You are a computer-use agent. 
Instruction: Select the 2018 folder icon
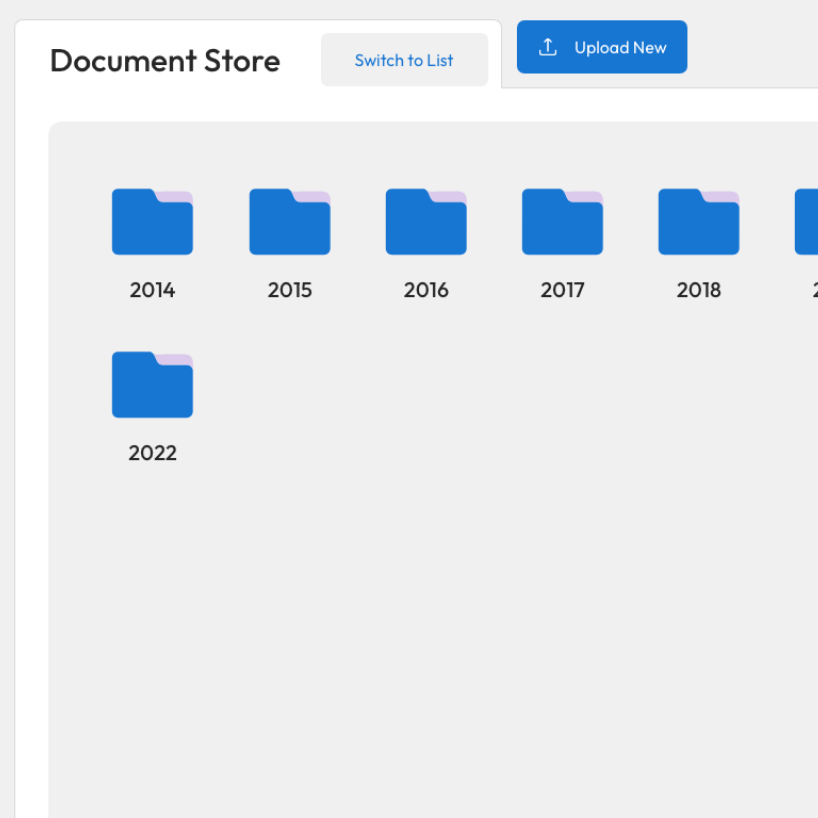tap(698, 222)
